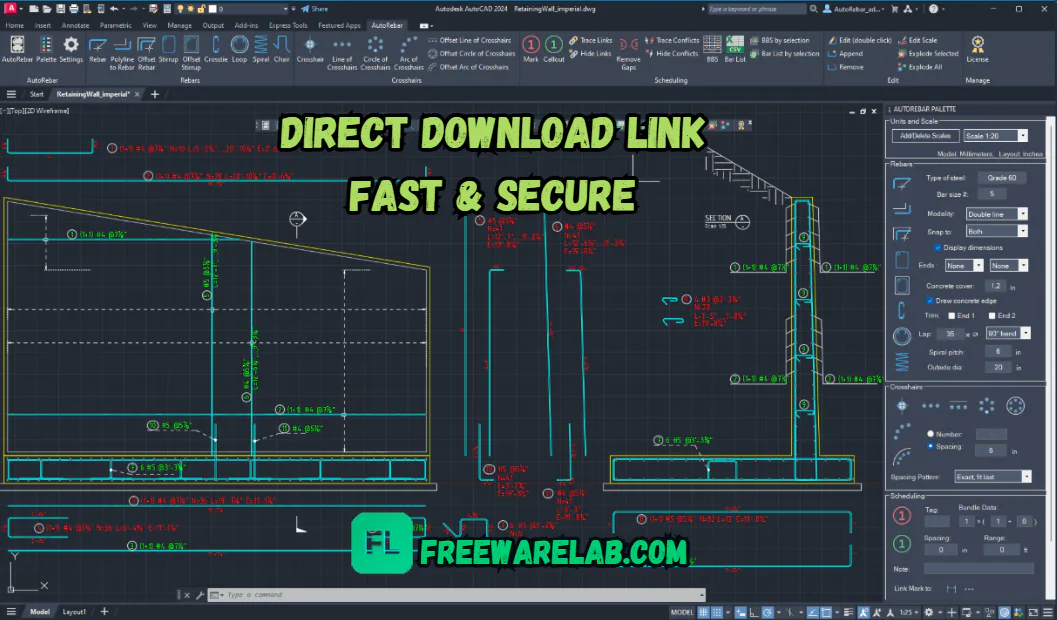Click the Bar size number field

992,194
